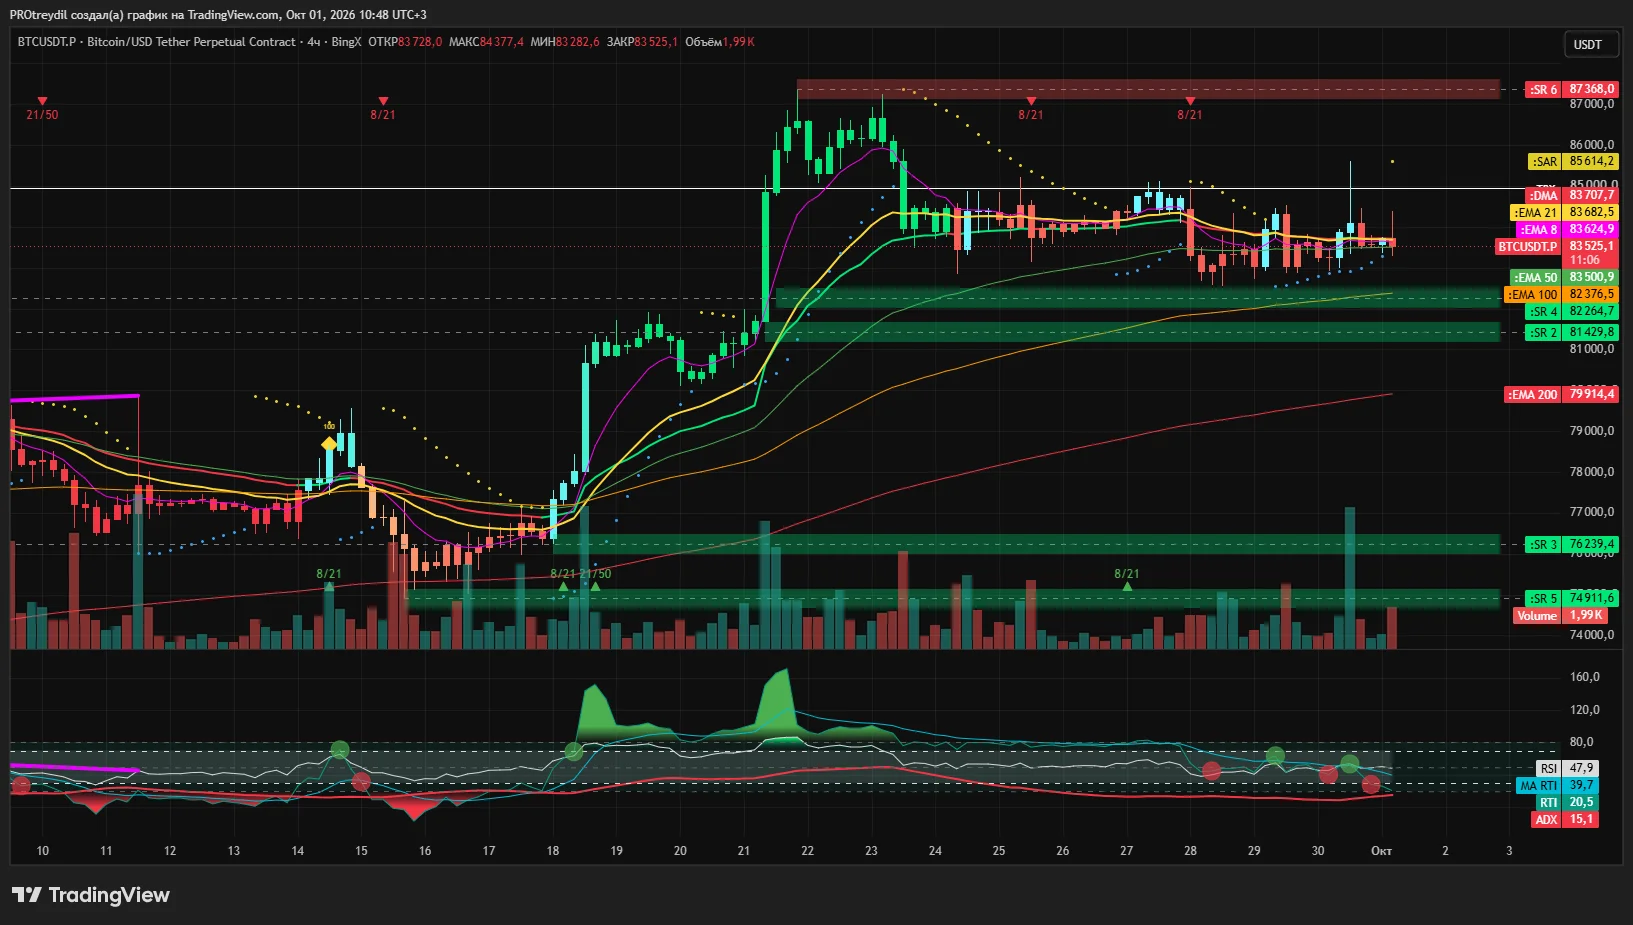1633x925 pixels.
Task: Click the BTCUSDT.P 83525,1 last price label
Action: [x=1556, y=246]
